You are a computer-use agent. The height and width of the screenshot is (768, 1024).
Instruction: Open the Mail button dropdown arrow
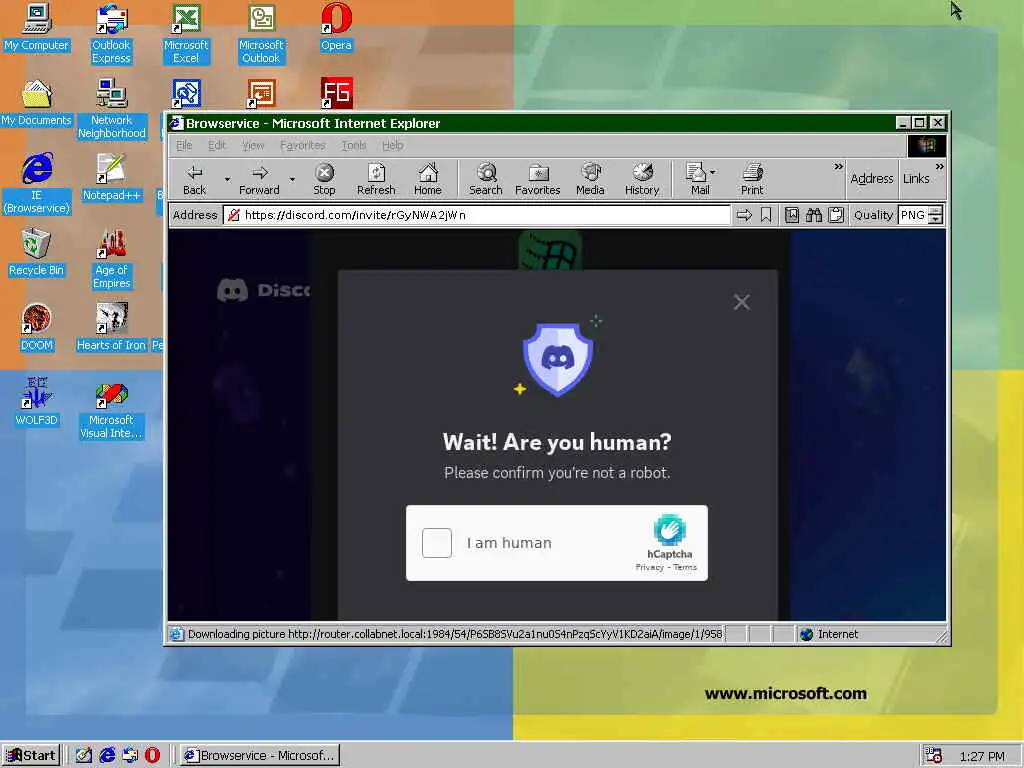[x=712, y=172]
